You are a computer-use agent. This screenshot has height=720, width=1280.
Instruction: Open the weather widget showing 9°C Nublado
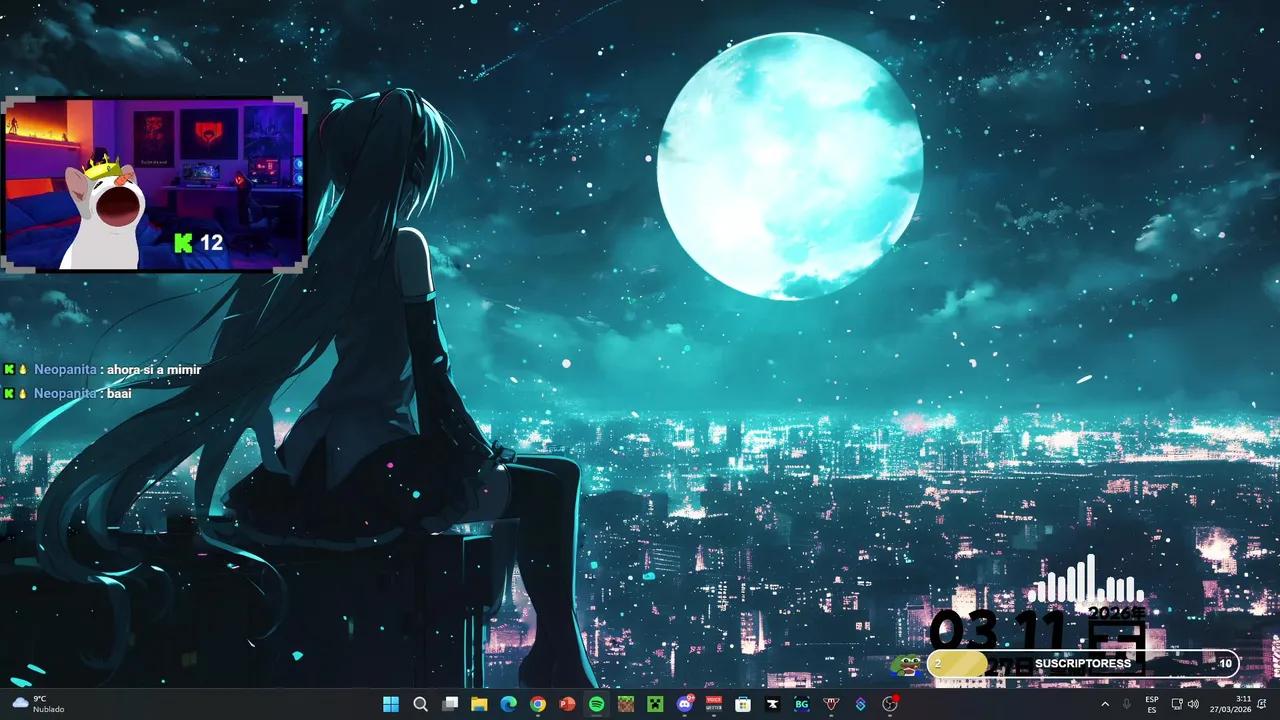pyautogui.click(x=38, y=704)
